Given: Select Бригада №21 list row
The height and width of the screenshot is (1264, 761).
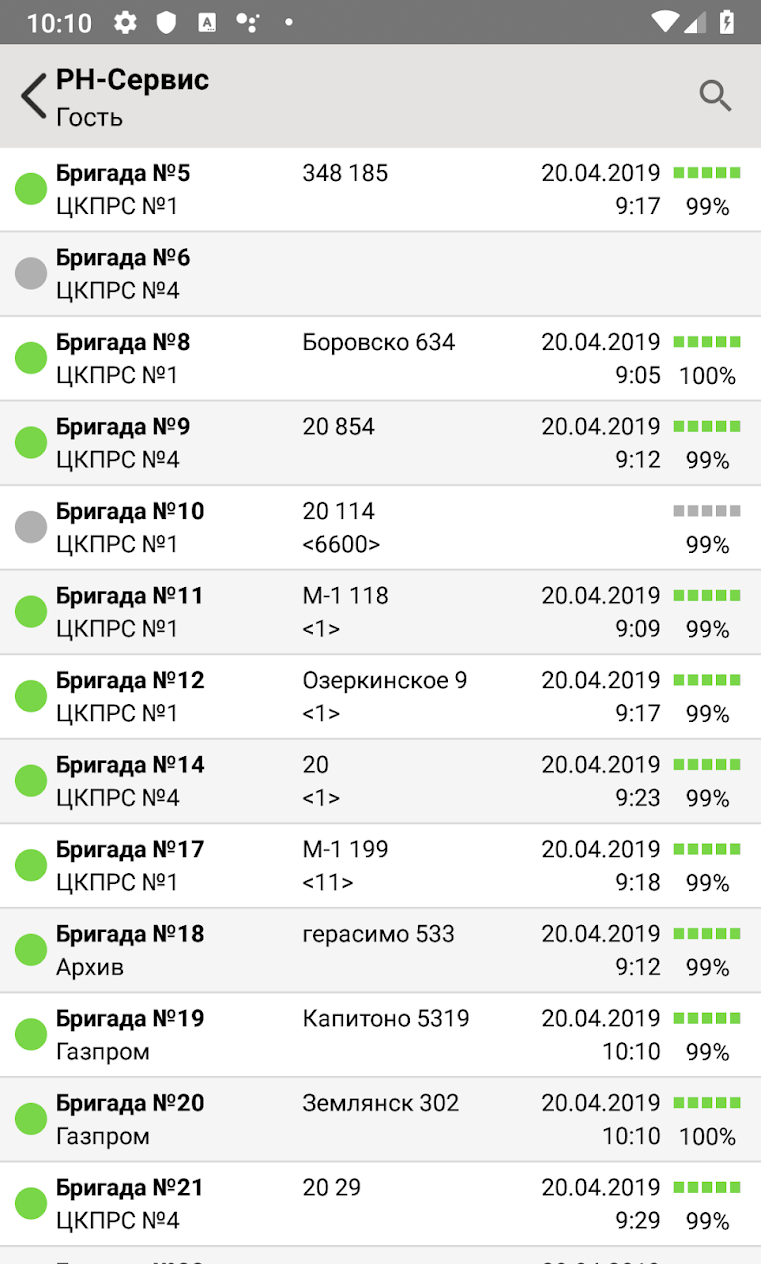Looking at the screenshot, I should pos(380,1204).
